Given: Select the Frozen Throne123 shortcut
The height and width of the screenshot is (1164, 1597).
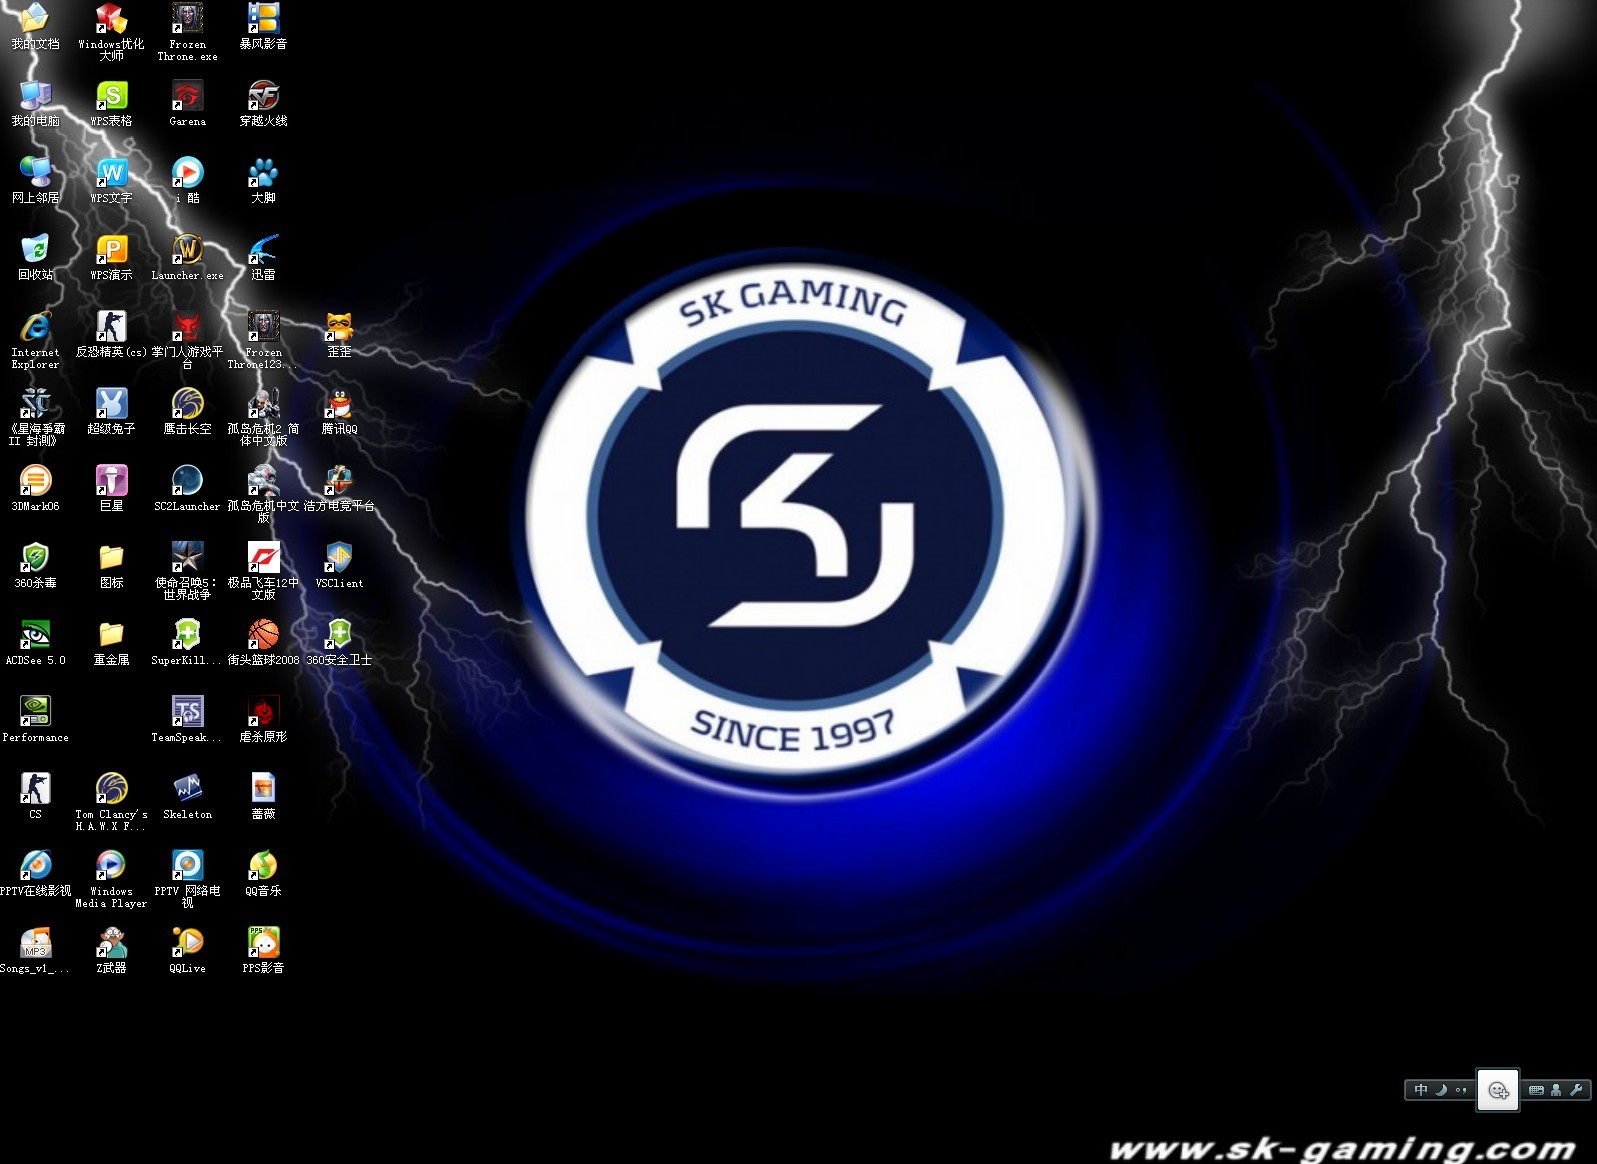Looking at the screenshot, I should (x=263, y=327).
